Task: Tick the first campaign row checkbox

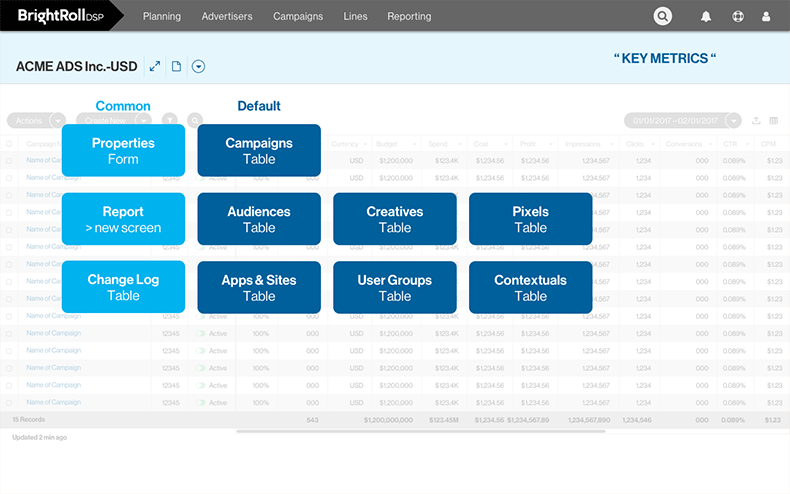Action: (9, 161)
